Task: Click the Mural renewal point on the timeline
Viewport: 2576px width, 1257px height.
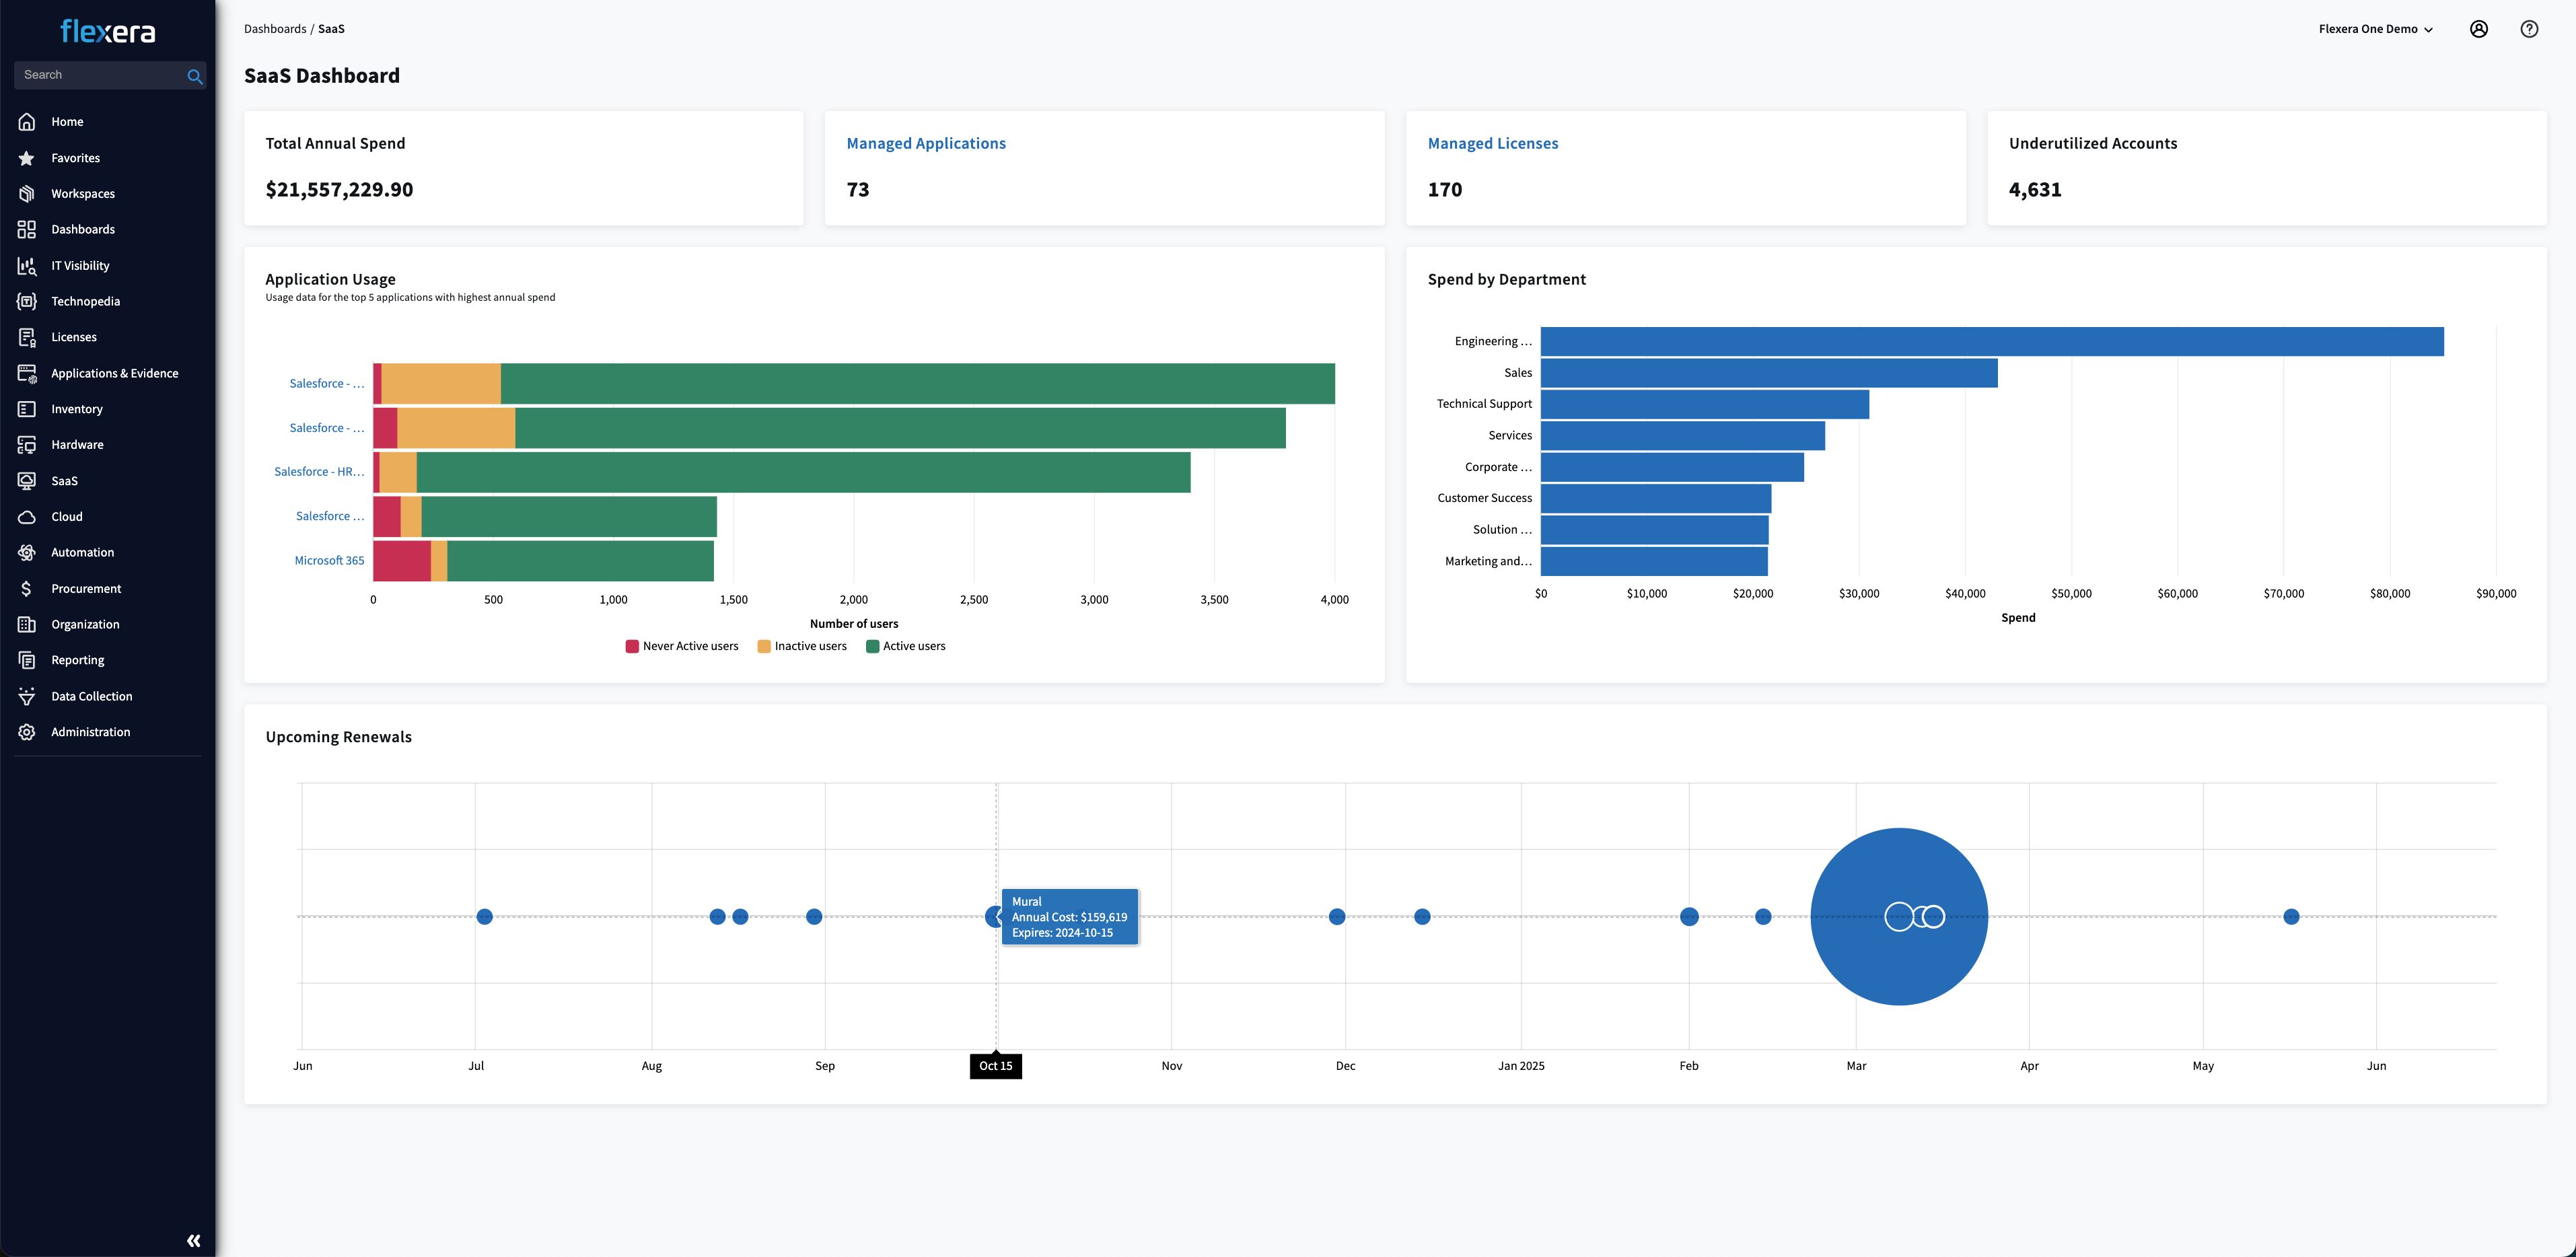Action: pos(995,916)
